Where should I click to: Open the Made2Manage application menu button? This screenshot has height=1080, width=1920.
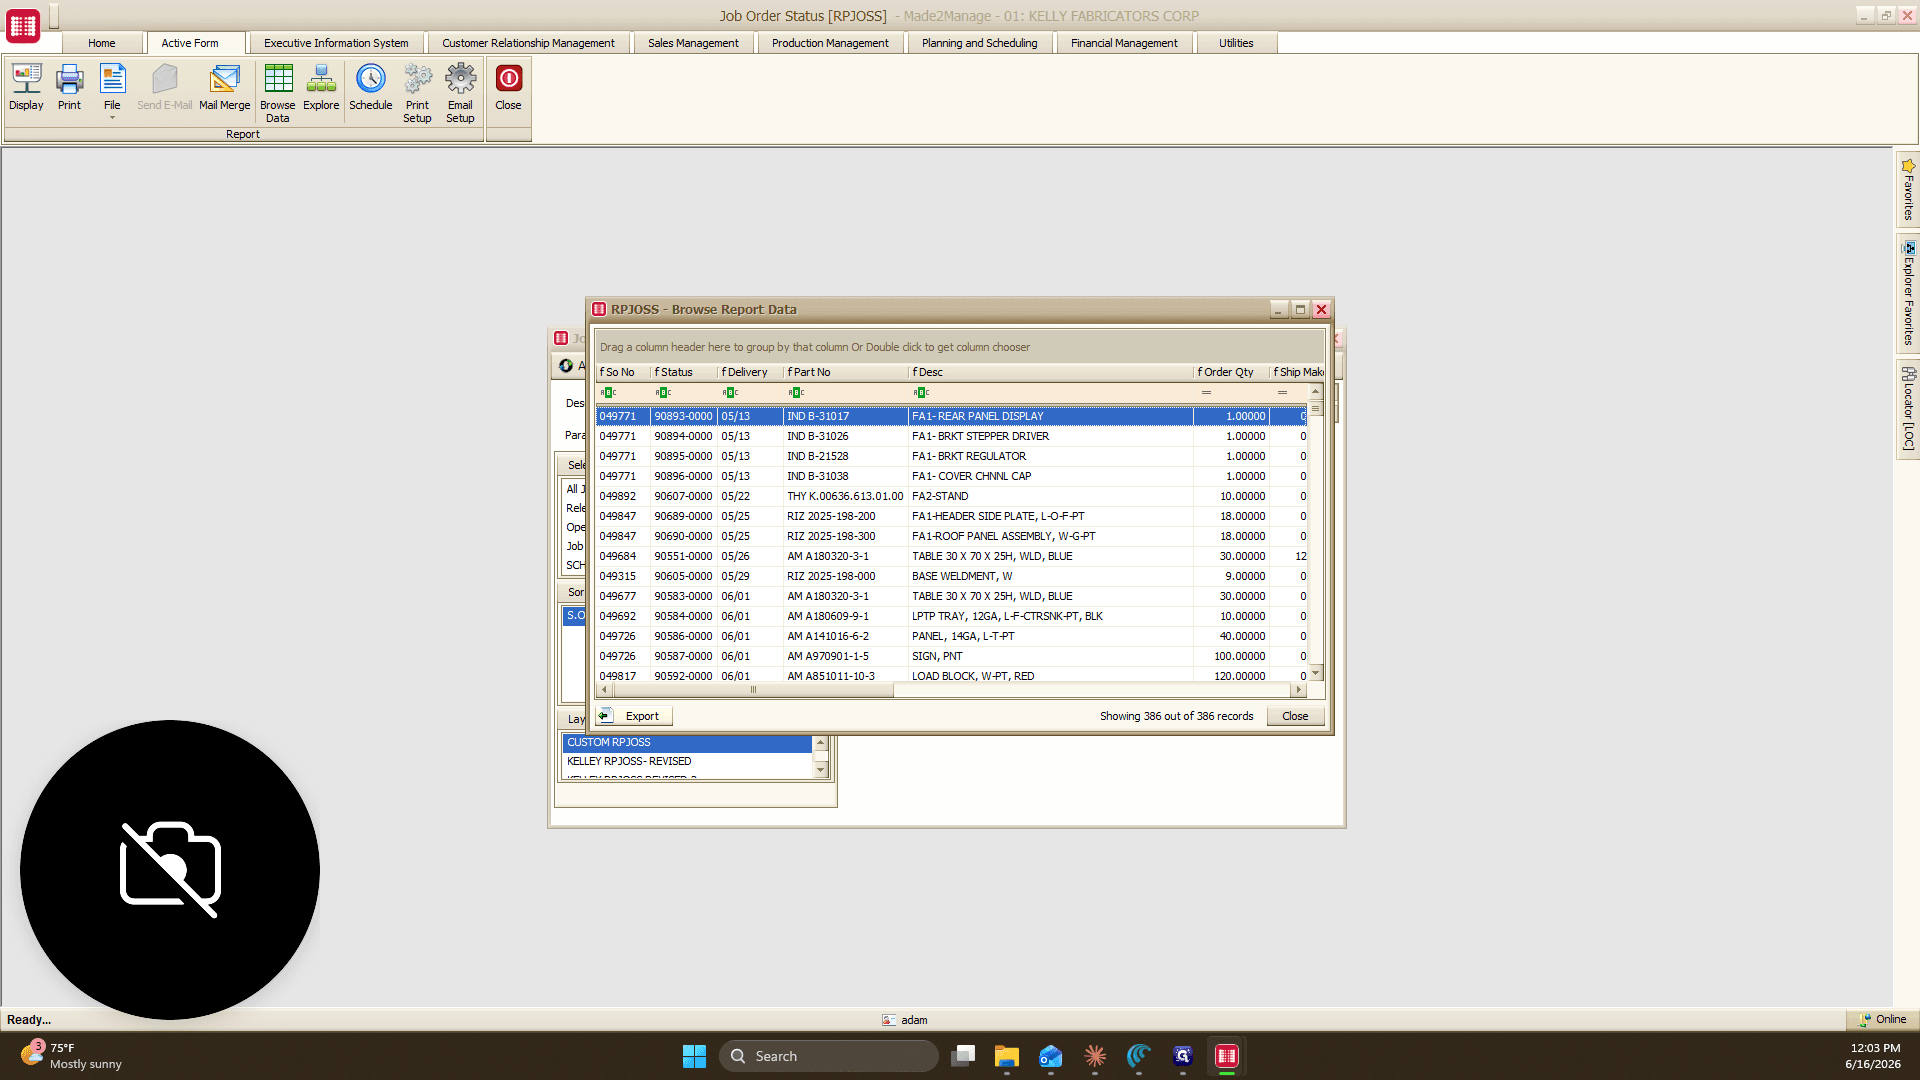23,26
